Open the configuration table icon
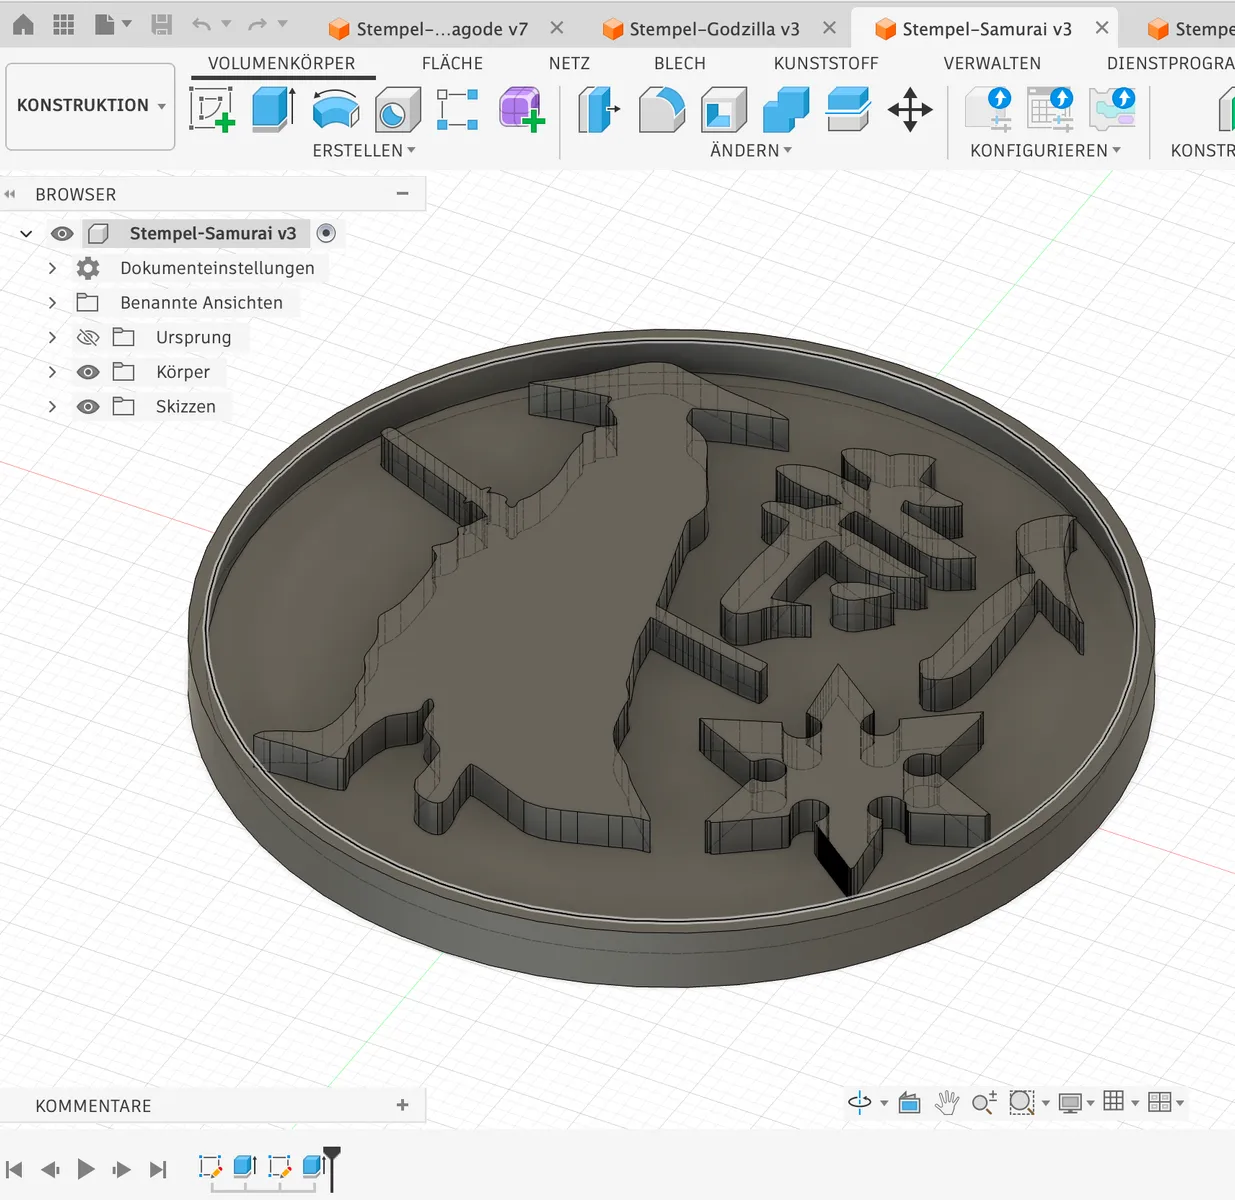 click(1050, 109)
